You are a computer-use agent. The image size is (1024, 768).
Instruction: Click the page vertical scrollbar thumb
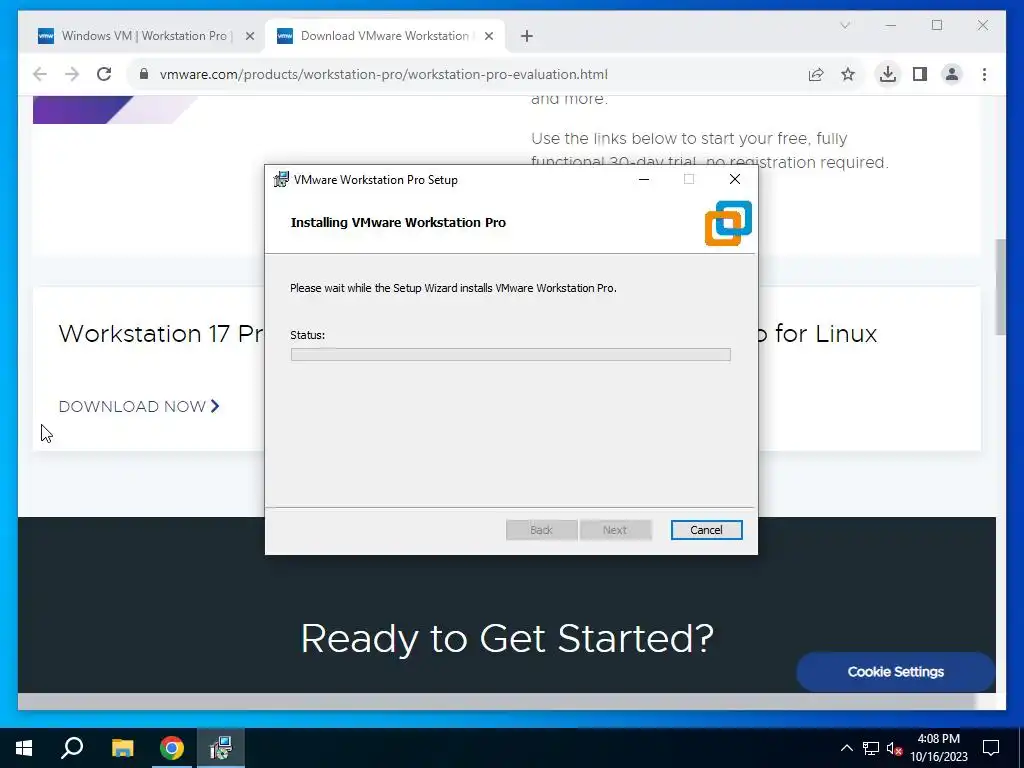[1000, 287]
